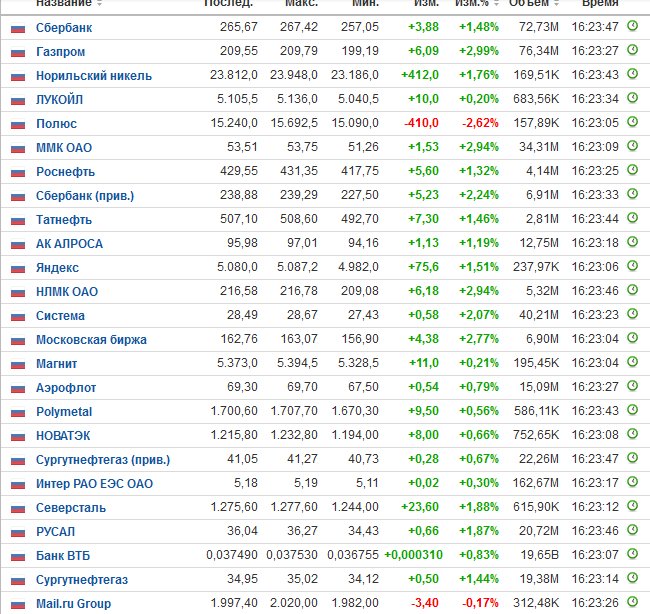Click the Russian flag beside Система
The width and height of the screenshot is (650, 614).
(x=18, y=317)
